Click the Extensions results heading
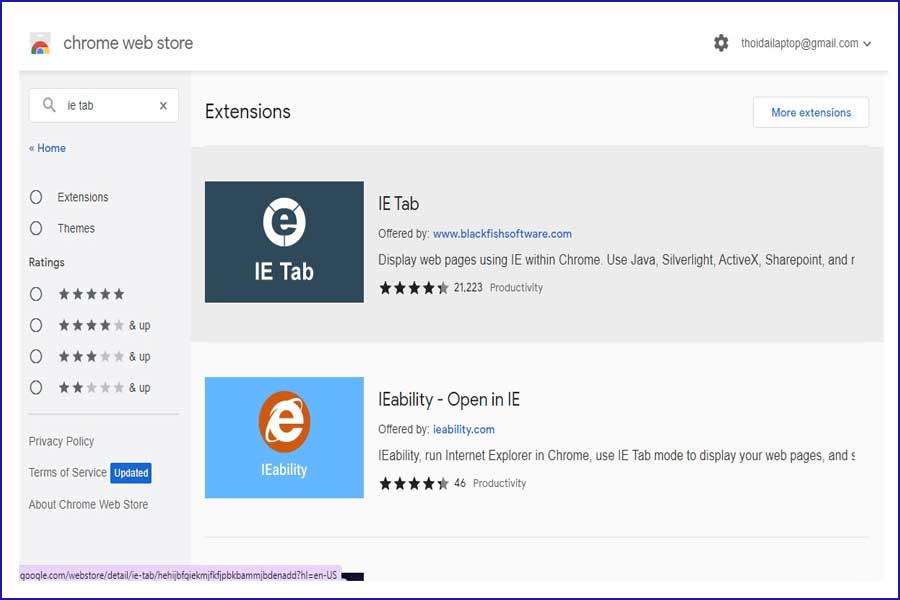 click(248, 111)
